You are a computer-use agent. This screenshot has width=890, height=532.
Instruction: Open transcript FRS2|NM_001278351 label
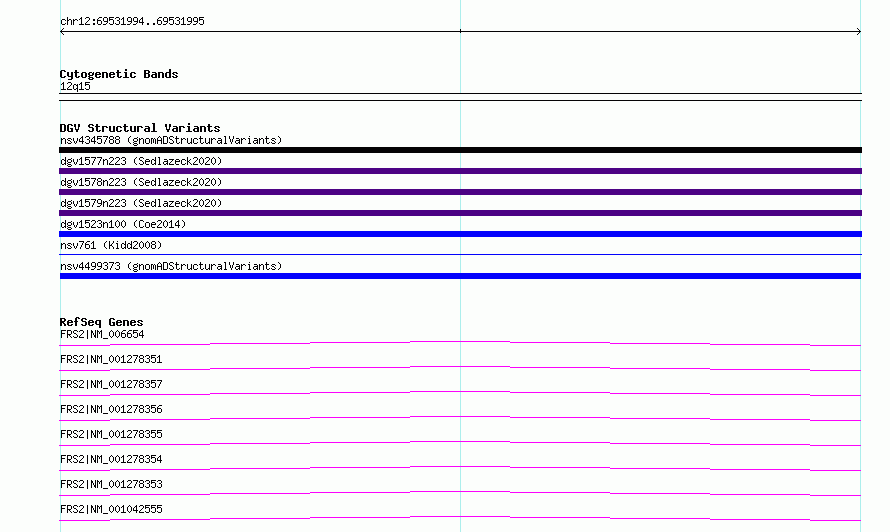tap(111, 359)
